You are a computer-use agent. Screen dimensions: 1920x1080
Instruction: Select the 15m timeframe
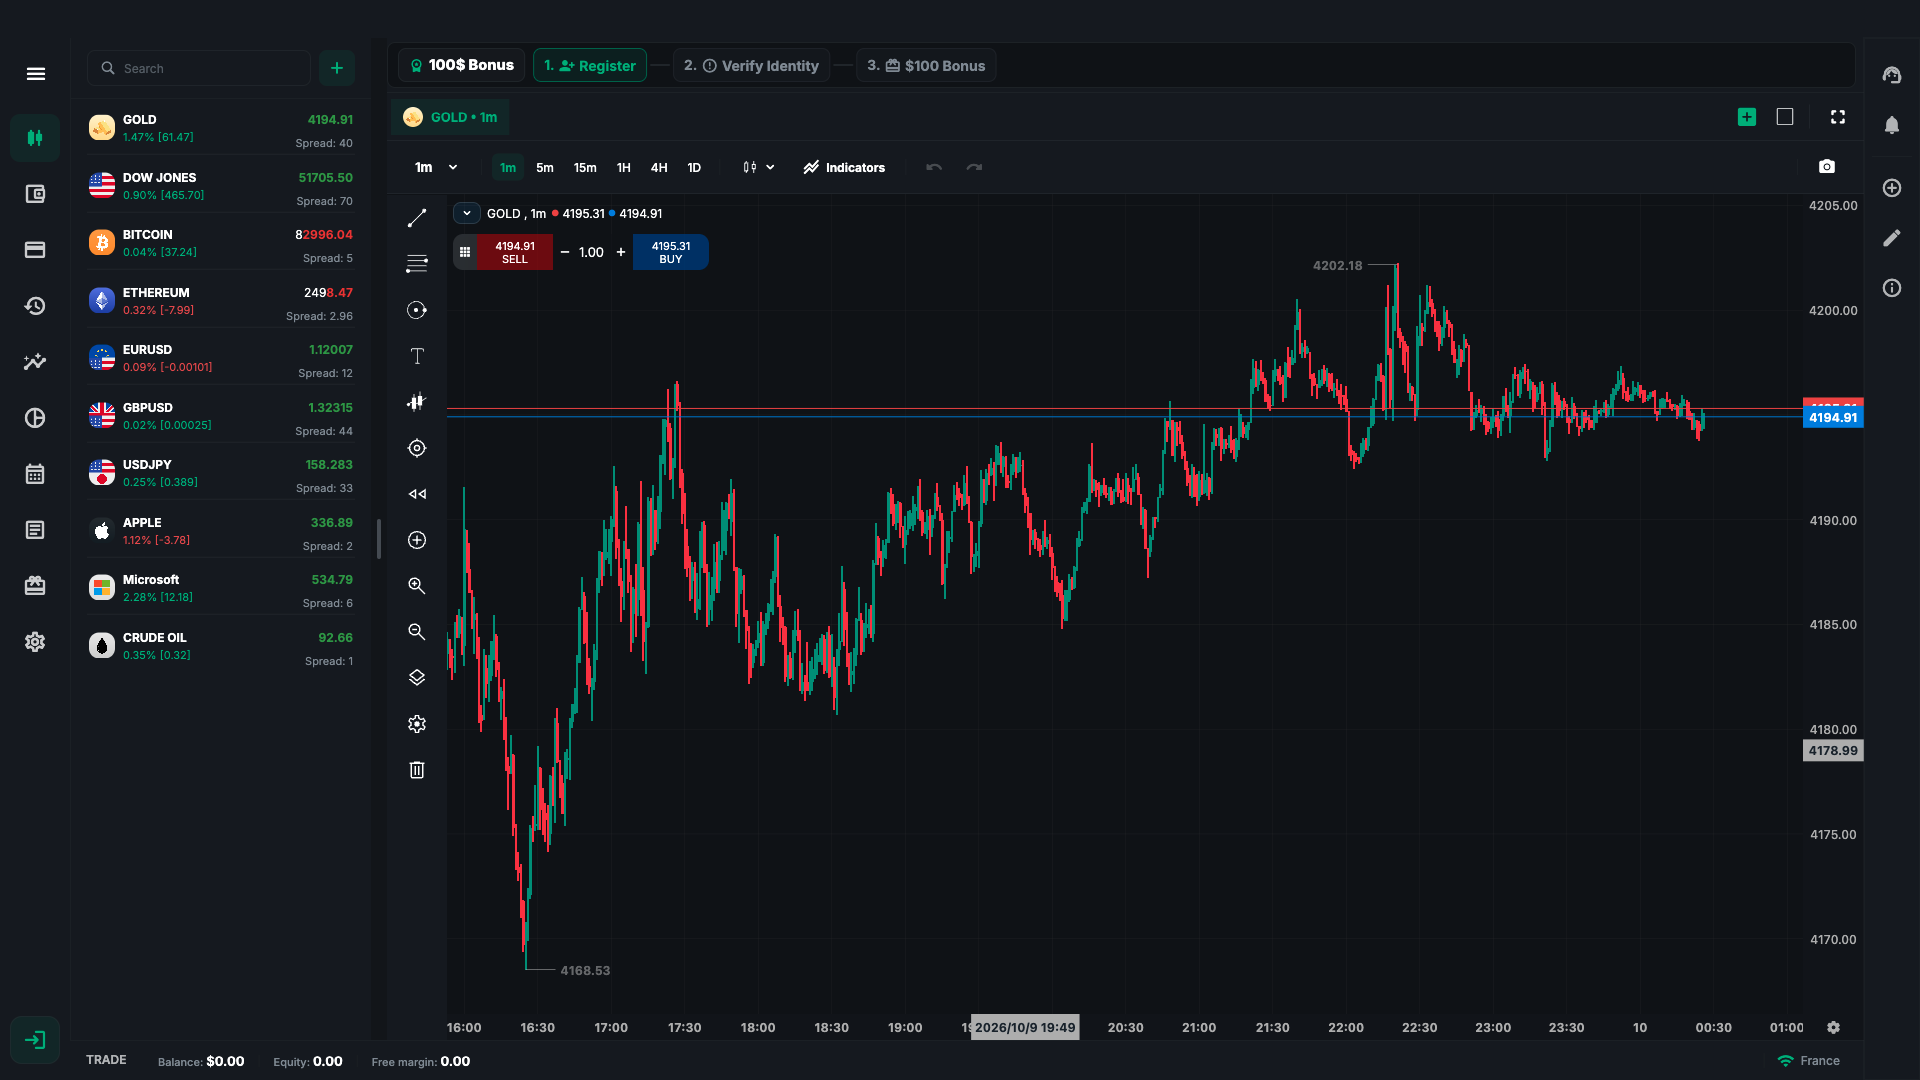(585, 168)
